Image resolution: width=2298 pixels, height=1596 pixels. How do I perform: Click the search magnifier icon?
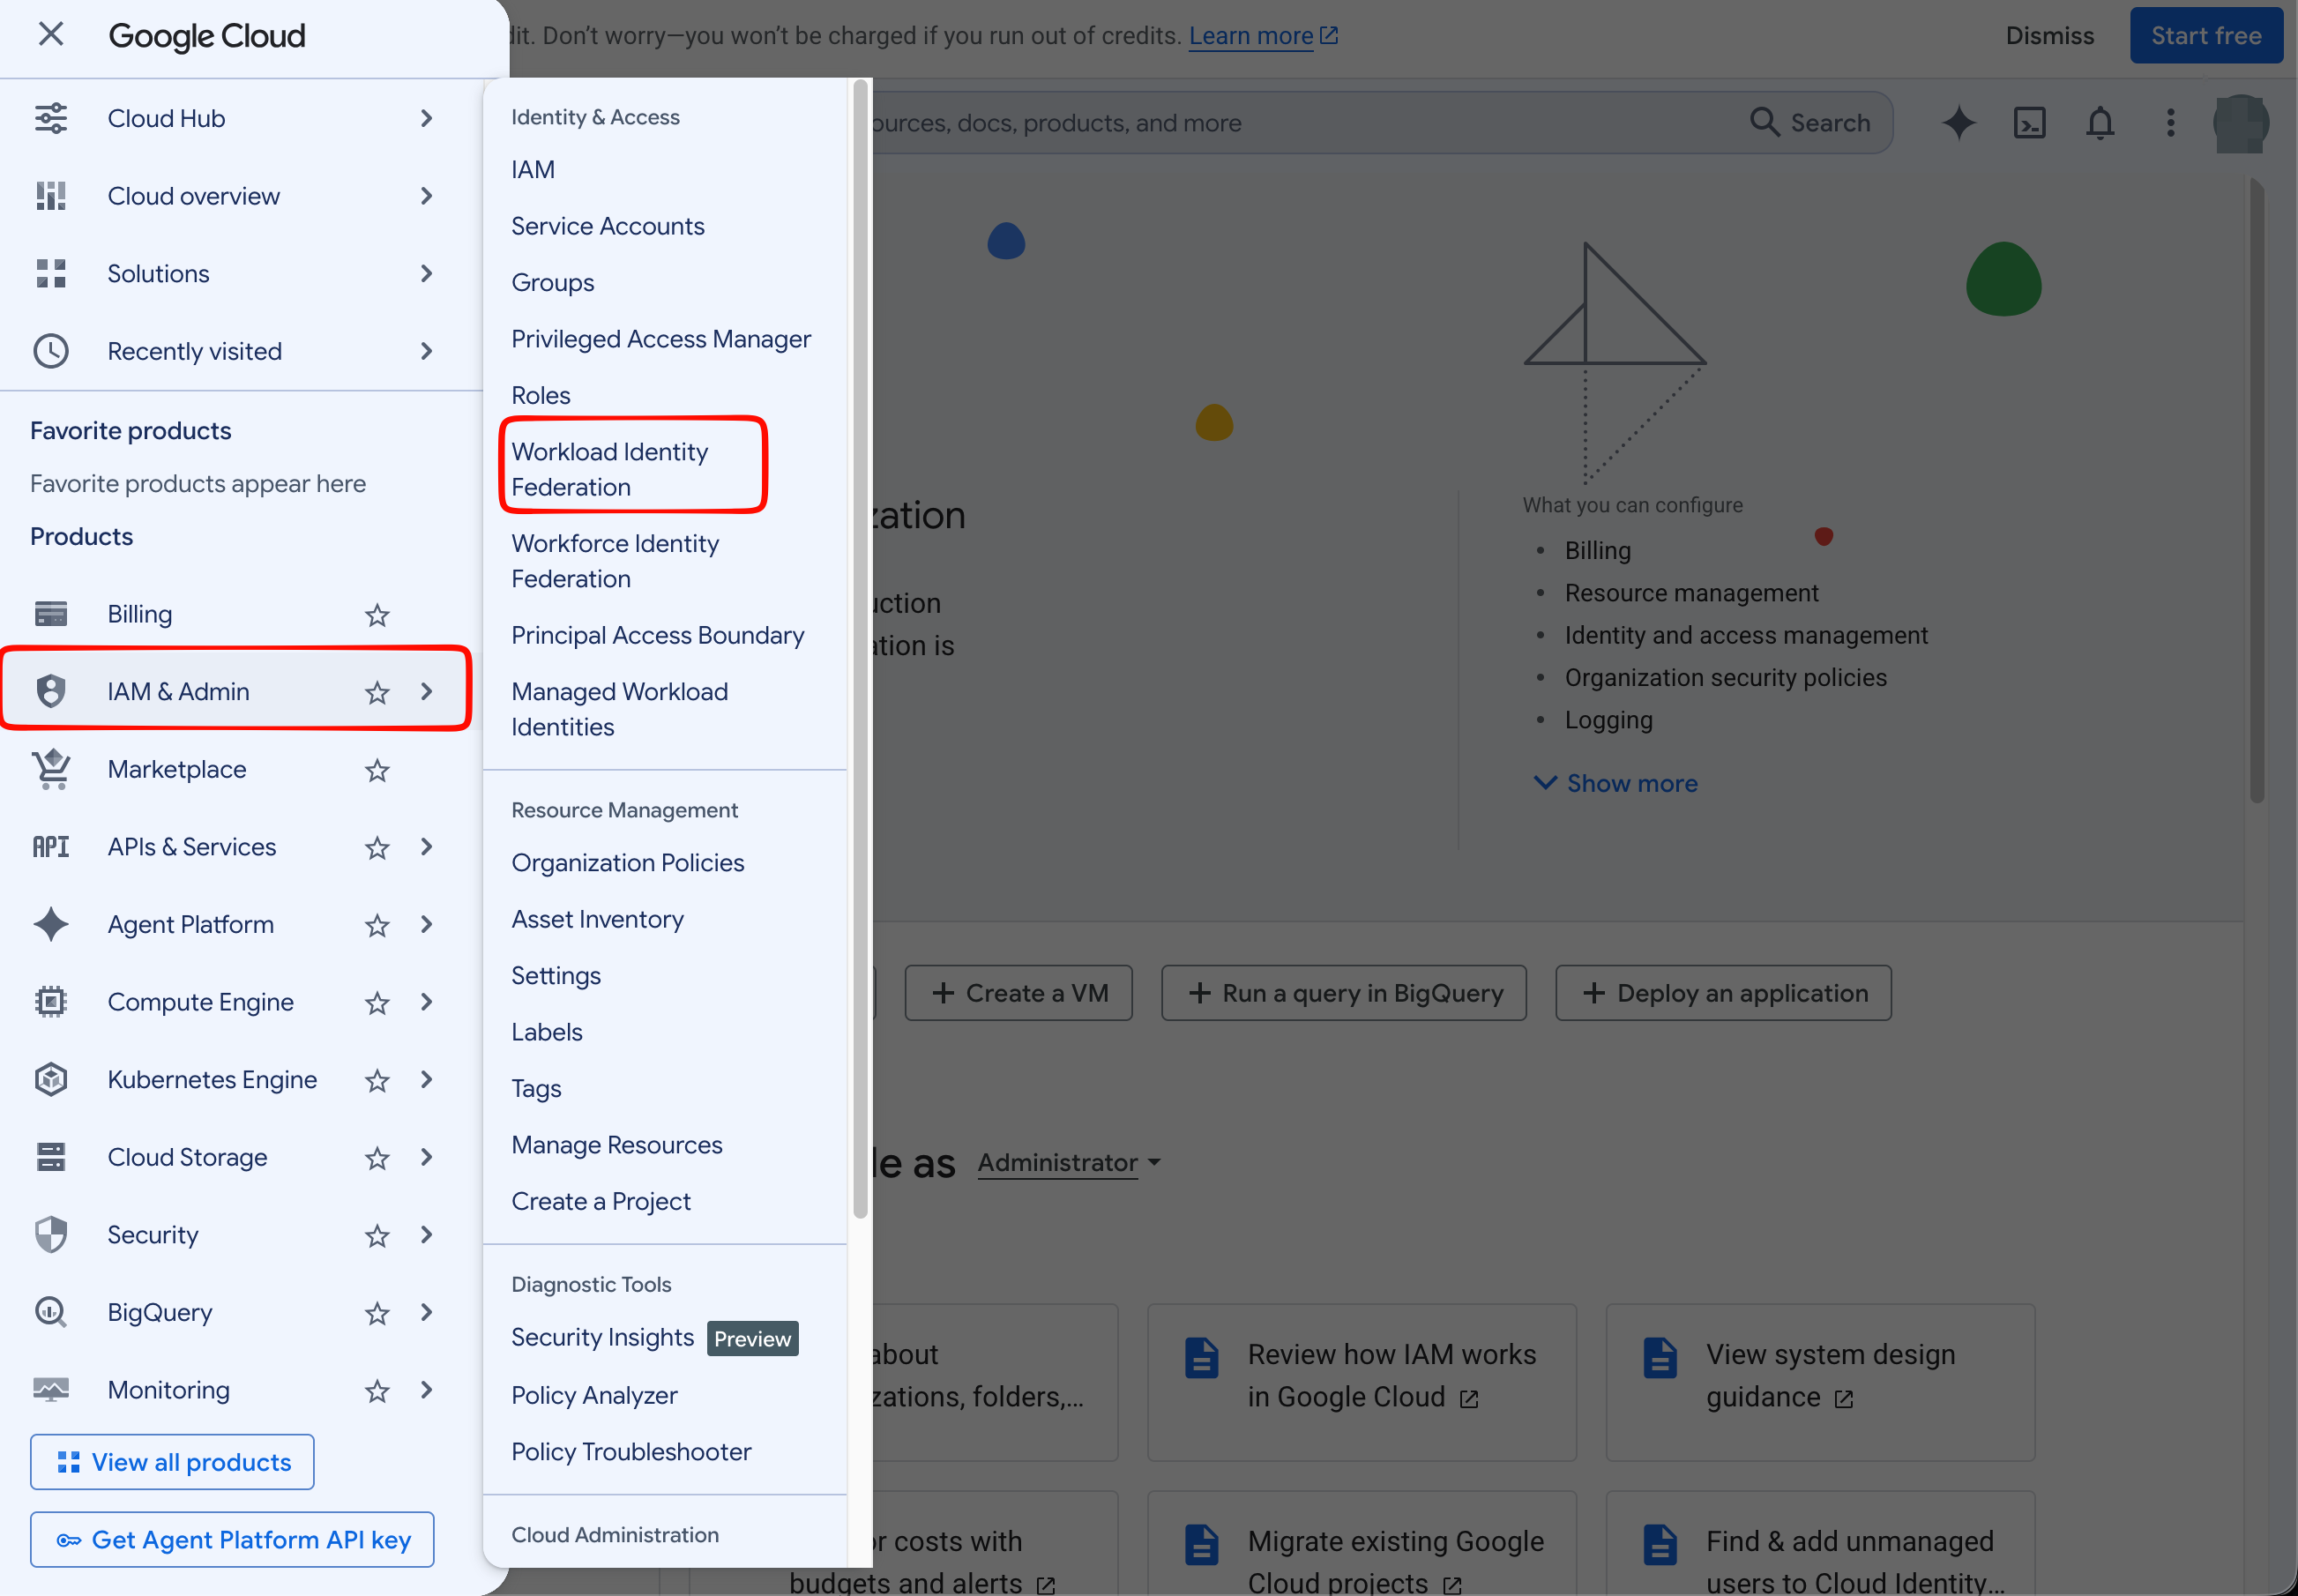click(x=1765, y=122)
